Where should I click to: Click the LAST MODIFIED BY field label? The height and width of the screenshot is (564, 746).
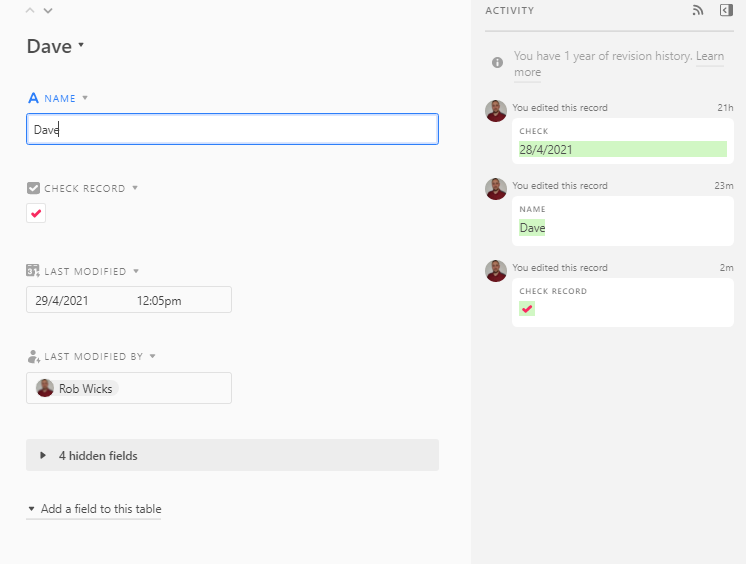(94, 356)
